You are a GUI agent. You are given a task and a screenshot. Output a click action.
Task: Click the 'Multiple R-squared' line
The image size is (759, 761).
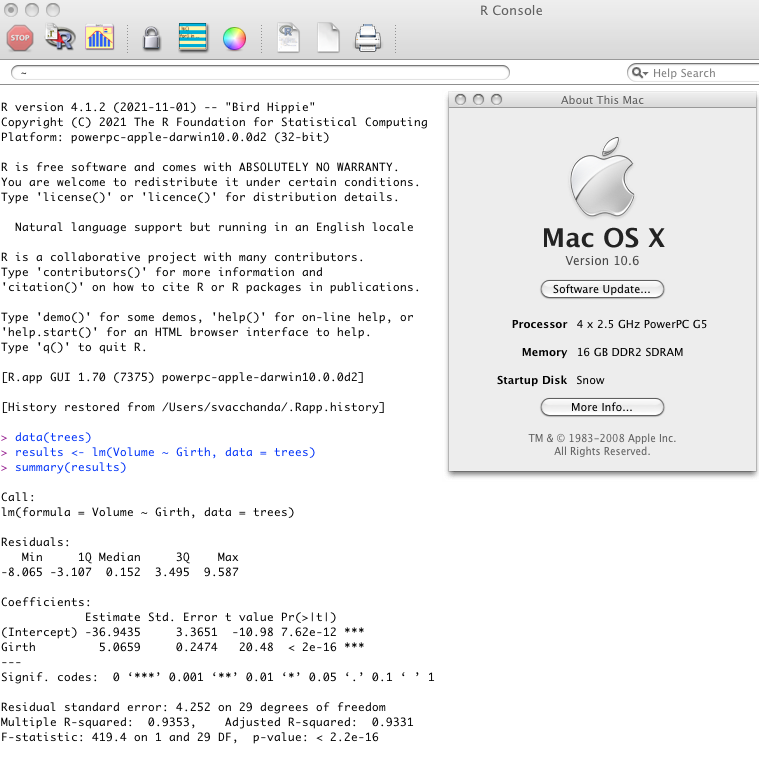[207, 722]
